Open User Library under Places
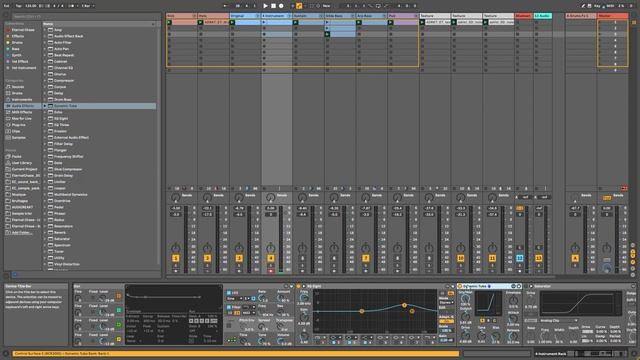The height and width of the screenshot is (360, 640). [22, 163]
